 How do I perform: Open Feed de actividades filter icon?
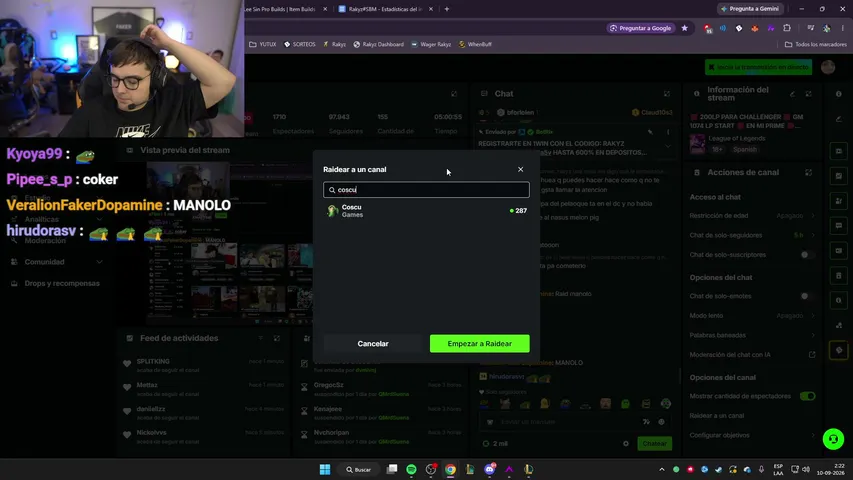(261, 339)
